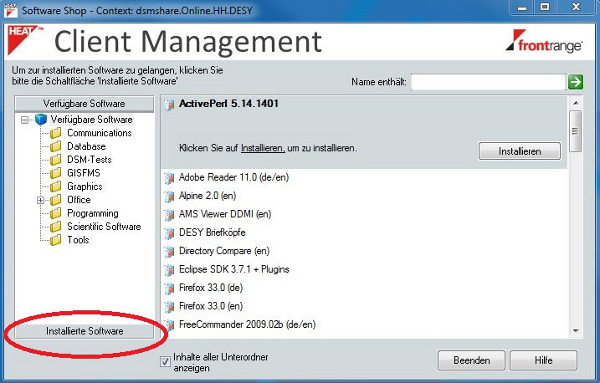
Task: Click the DESY Briefköpfe package icon
Action: click(x=169, y=233)
